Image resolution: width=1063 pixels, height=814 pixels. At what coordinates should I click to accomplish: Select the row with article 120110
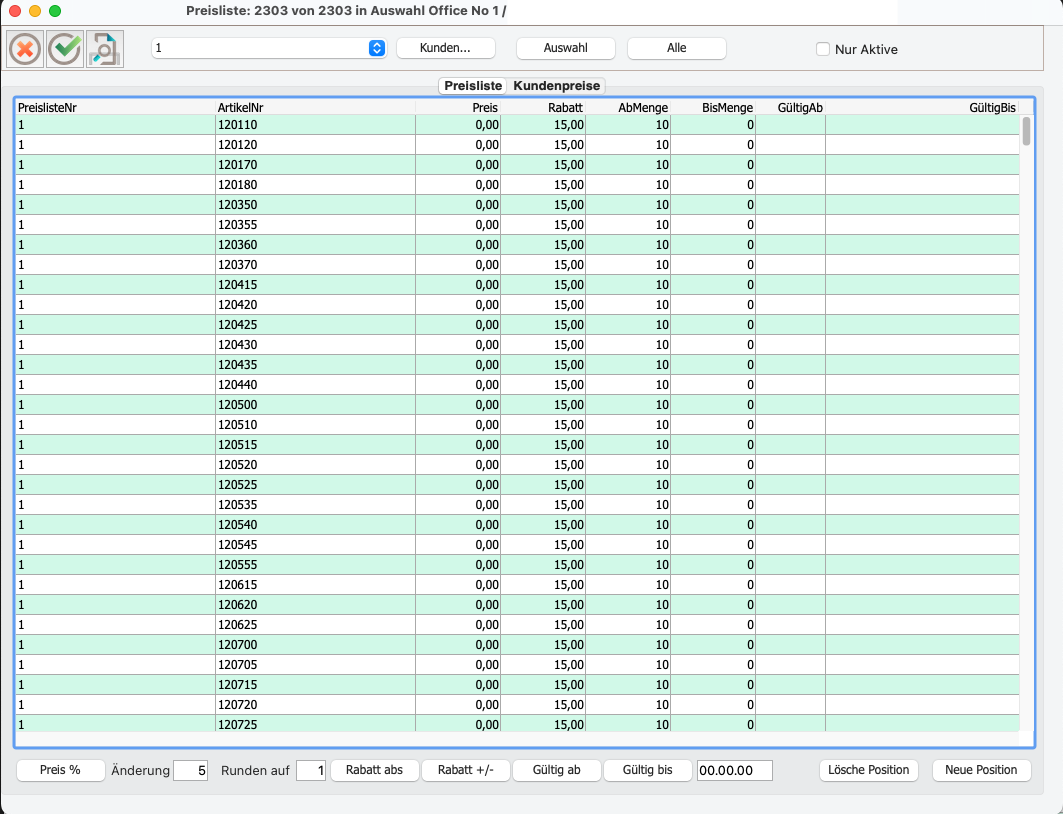coord(517,125)
